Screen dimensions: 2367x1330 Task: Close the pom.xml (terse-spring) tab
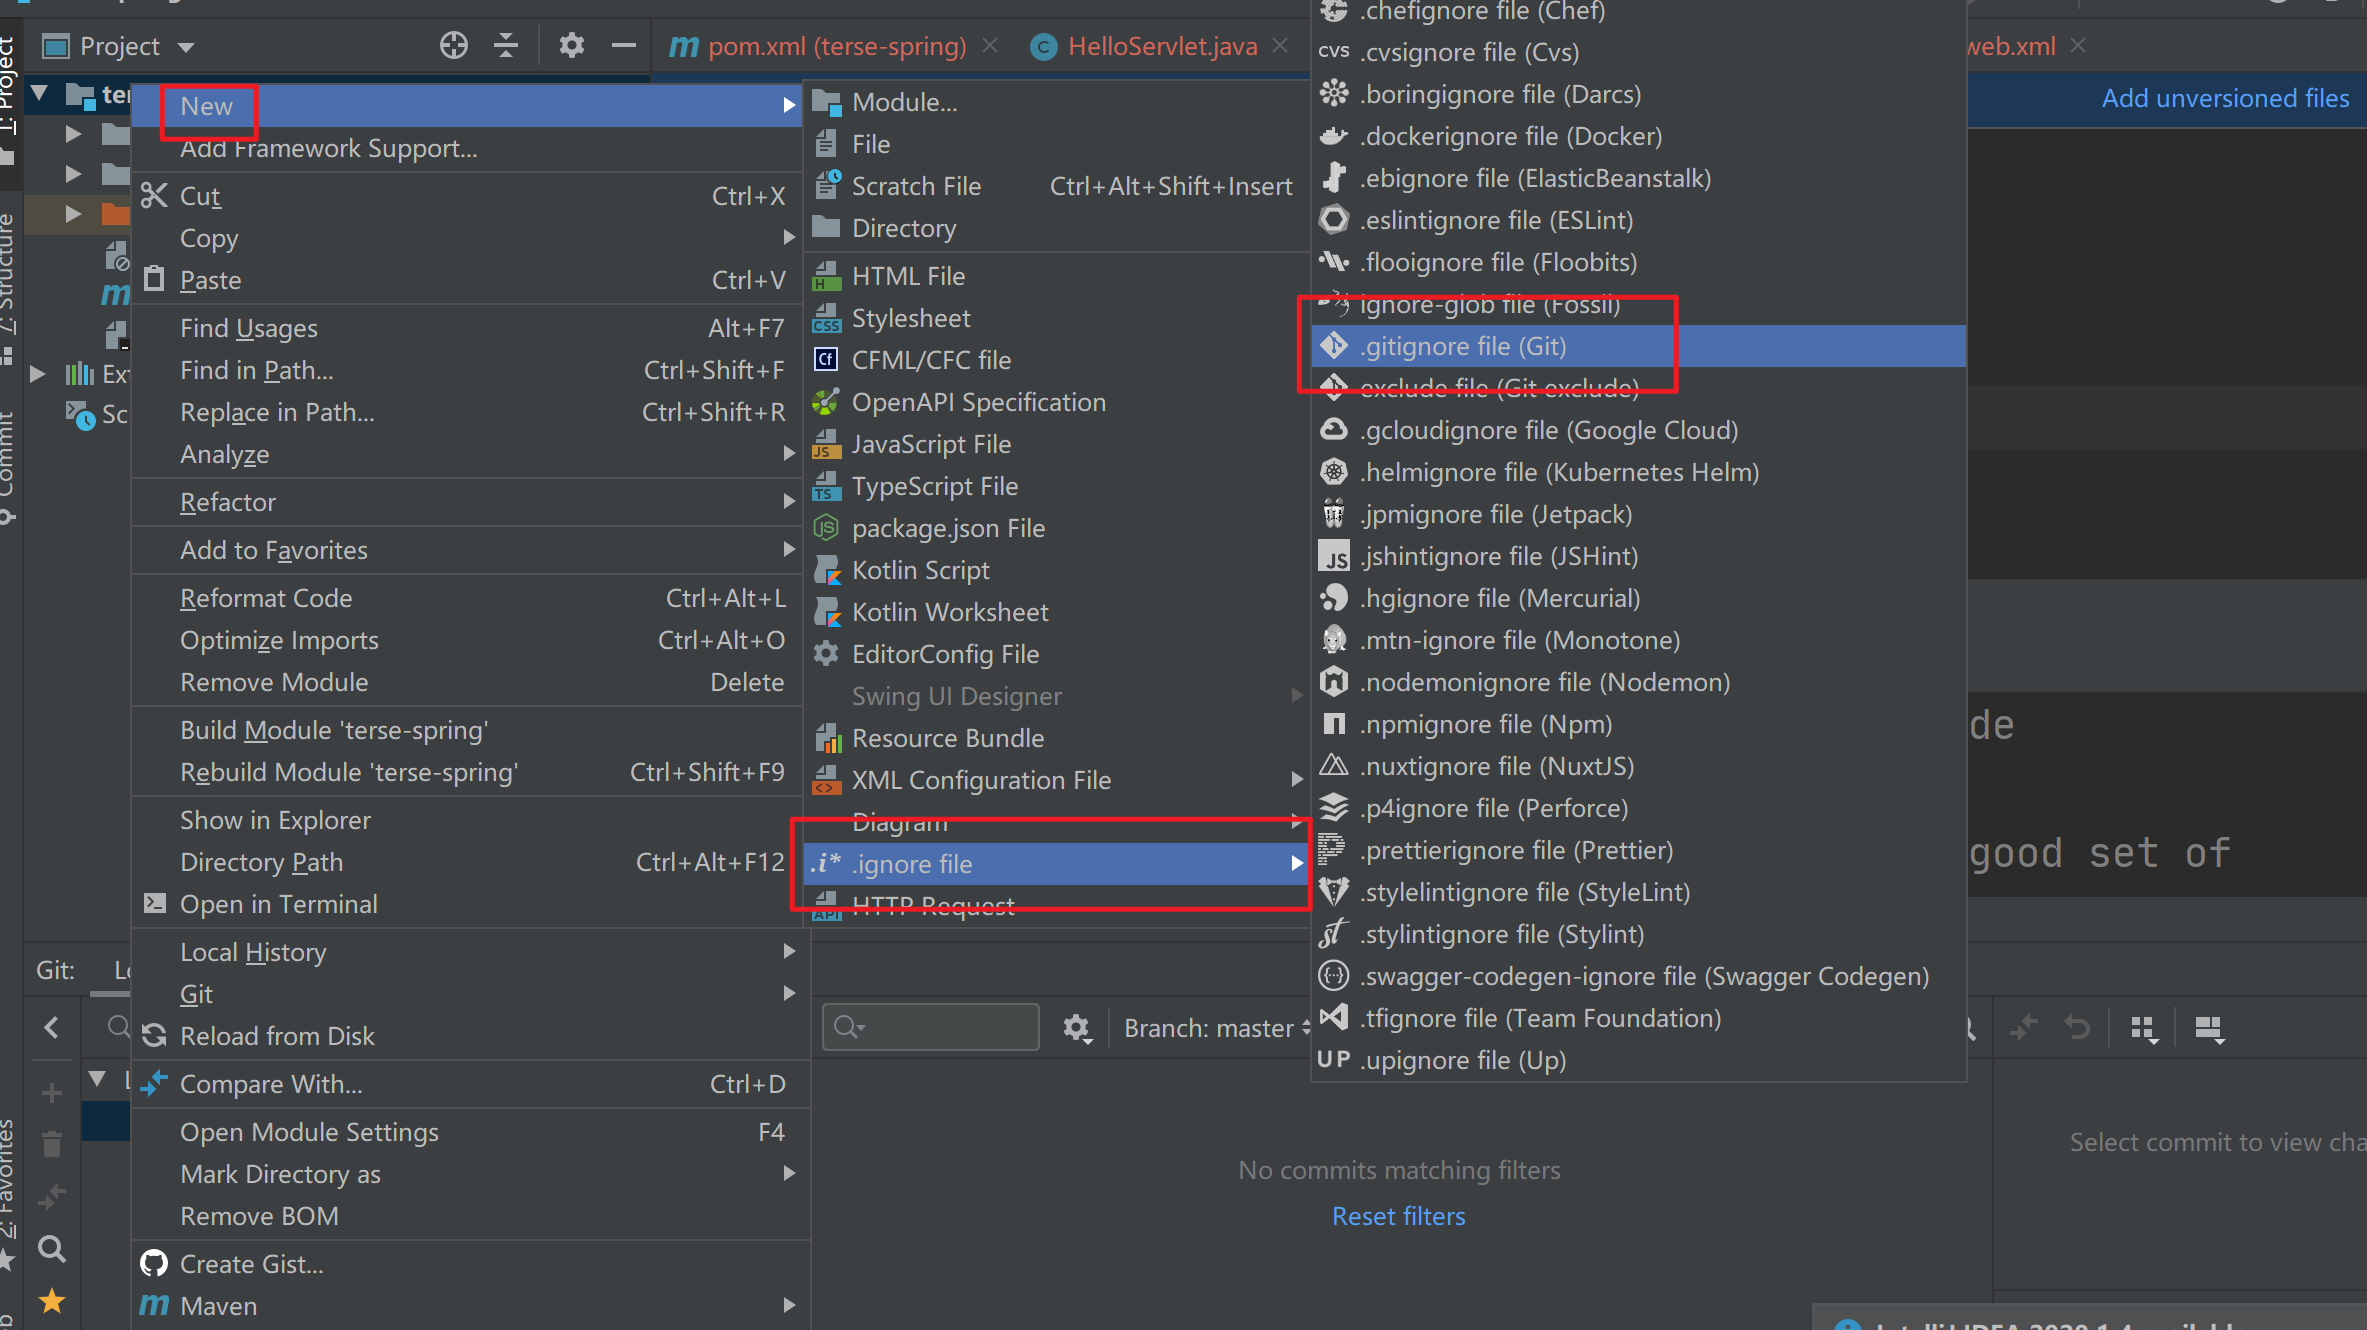pyautogui.click(x=990, y=46)
